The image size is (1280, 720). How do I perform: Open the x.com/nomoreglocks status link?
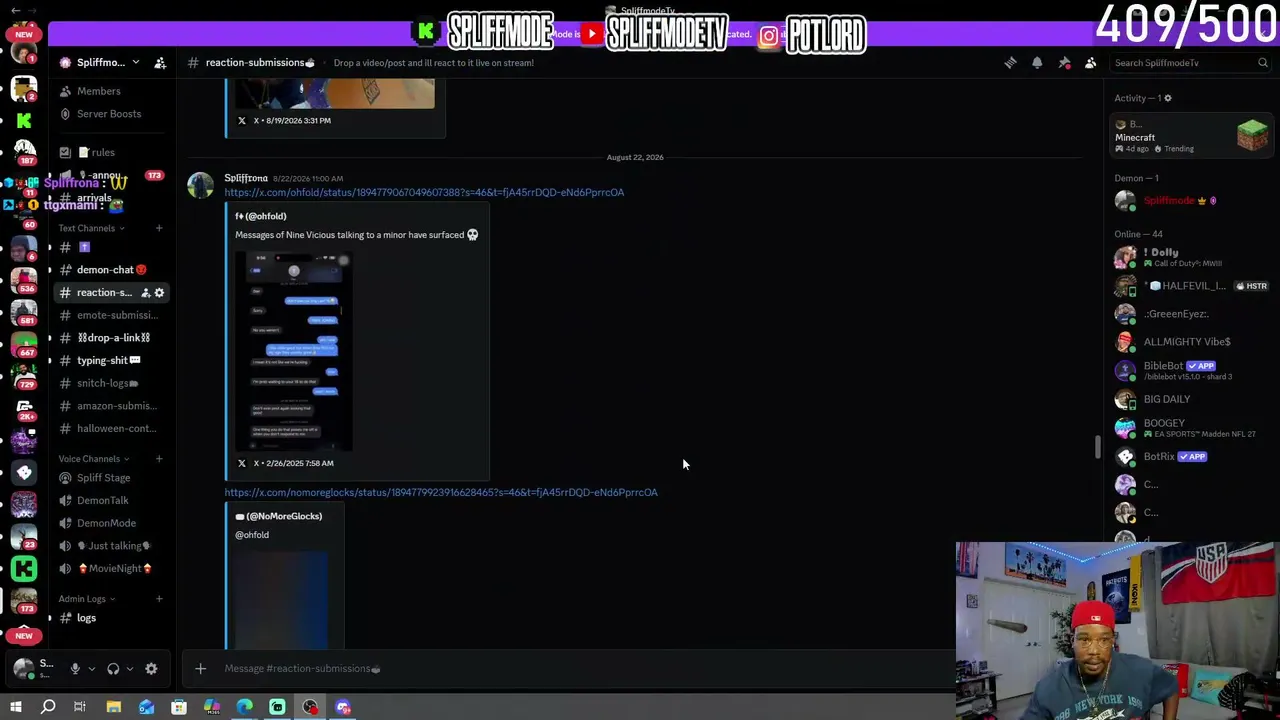click(441, 493)
